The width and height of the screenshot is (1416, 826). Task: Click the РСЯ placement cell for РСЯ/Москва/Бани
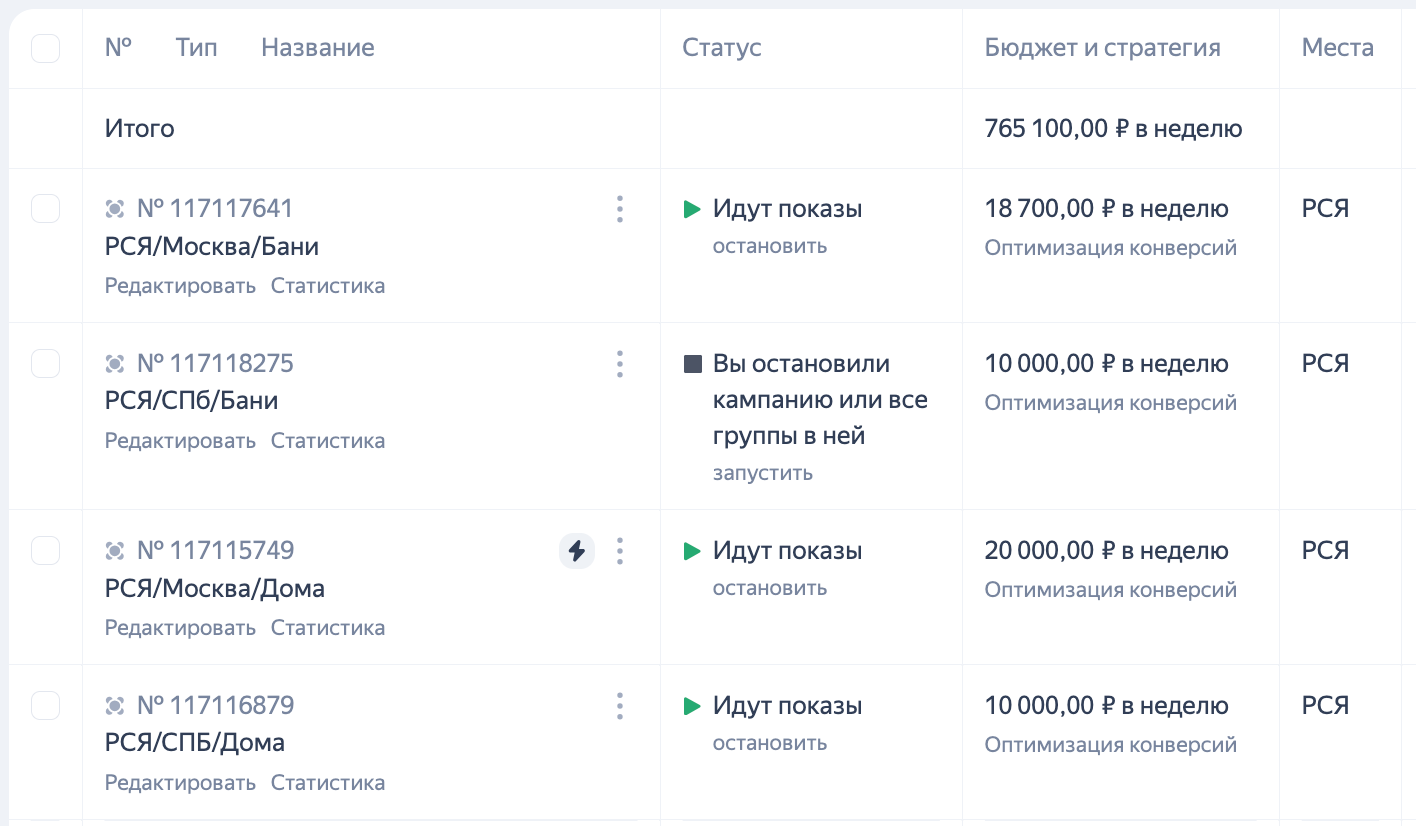point(1326,209)
